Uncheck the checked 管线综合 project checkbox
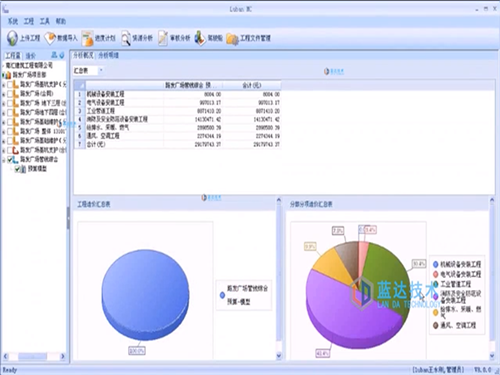Screen dimensions: 500x375 [x=11, y=160]
